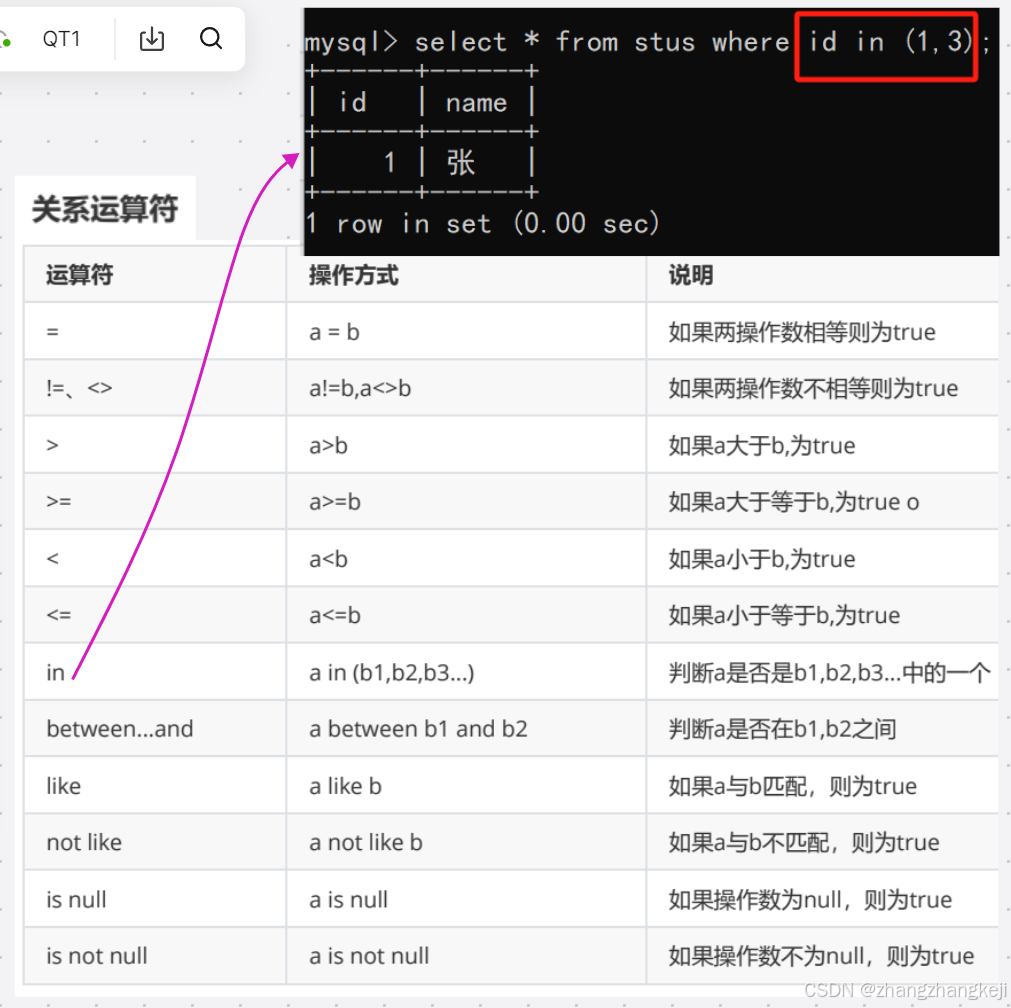Image resolution: width=1011 pixels, height=1008 pixels.
Task: Select the 'a like b' cell
Action: [x=466, y=785]
